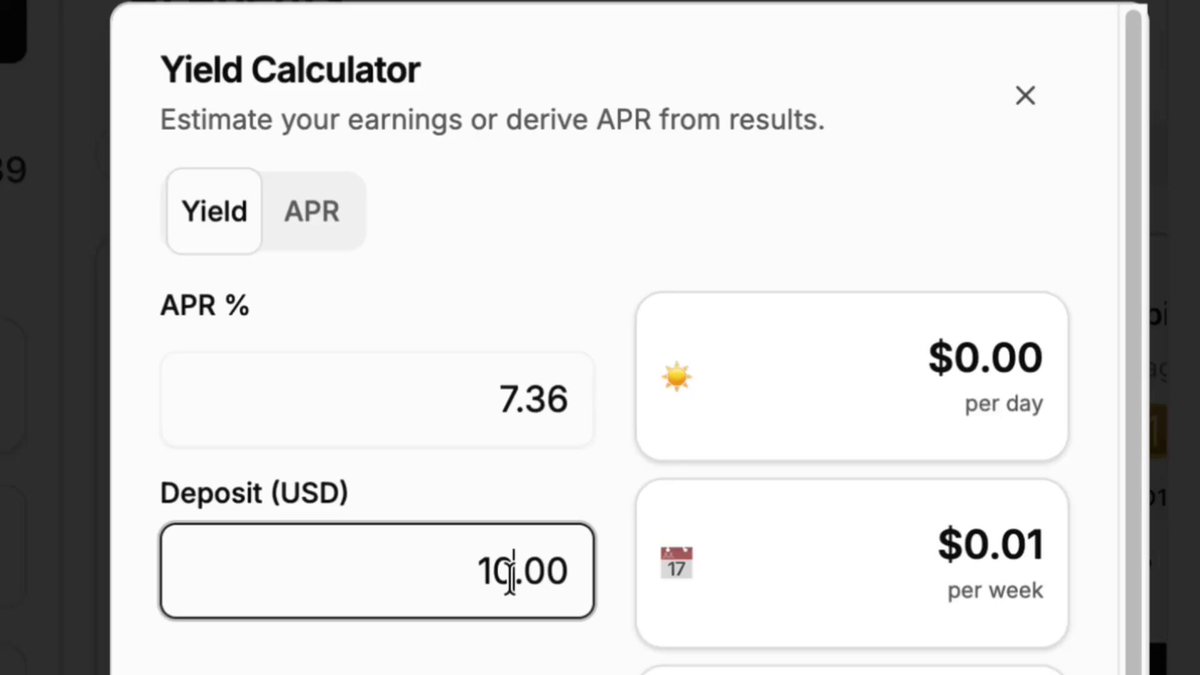
Task: Click the 'per day' caption
Action: click(x=1004, y=404)
